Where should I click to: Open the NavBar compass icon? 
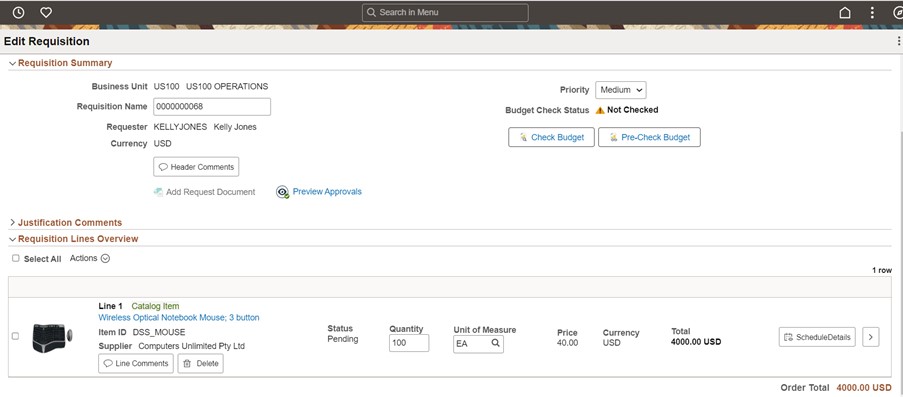pyautogui.click(x=898, y=12)
